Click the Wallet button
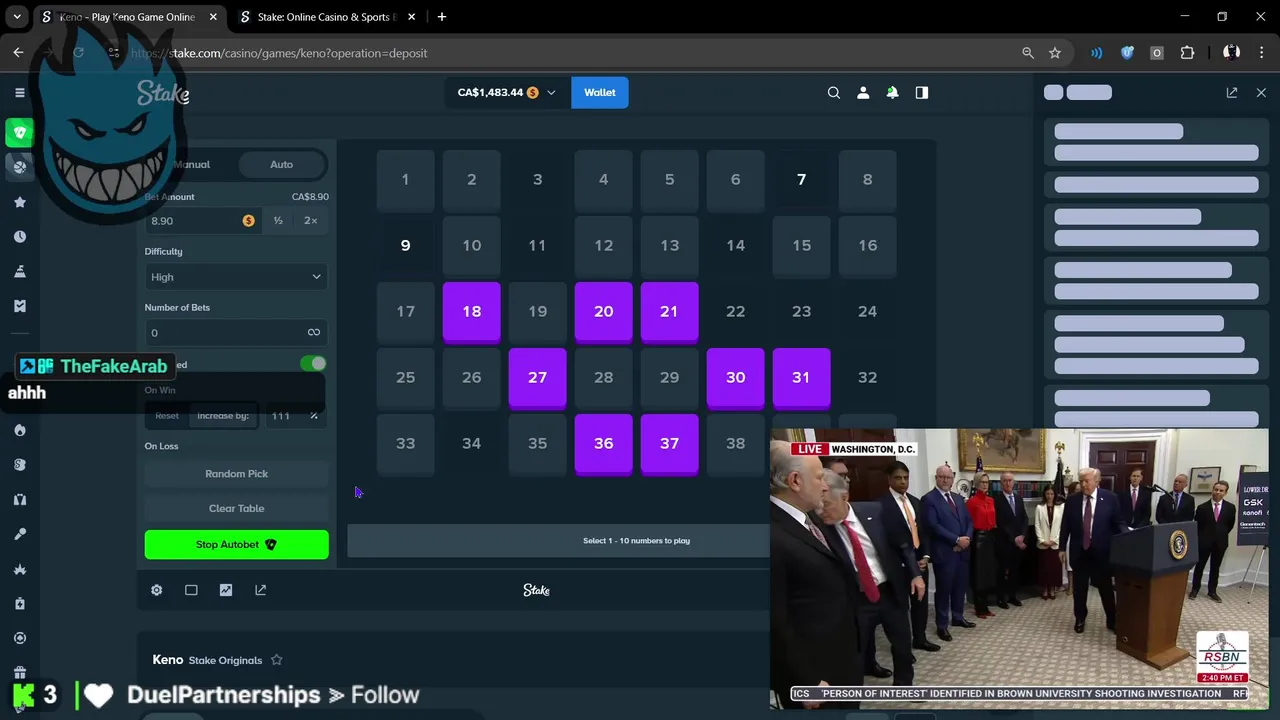Image resolution: width=1280 pixels, height=720 pixels. 600,92
